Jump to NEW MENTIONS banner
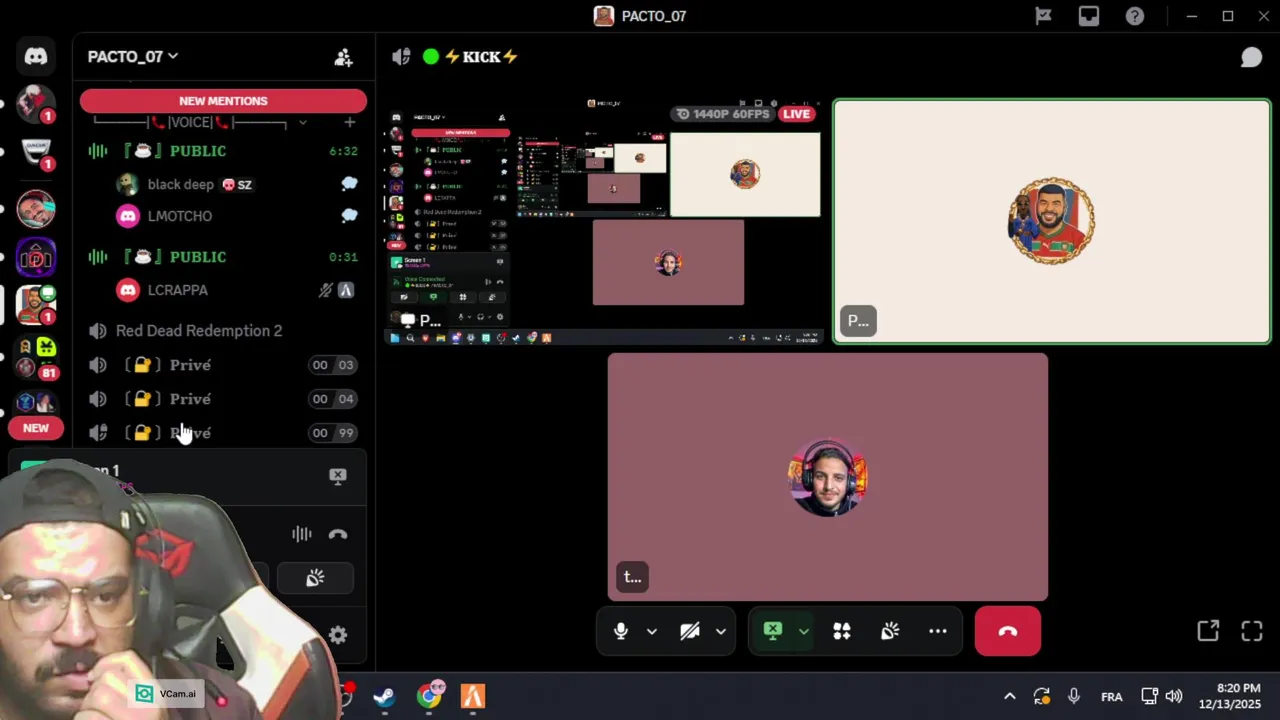The height and width of the screenshot is (720, 1280). pyautogui.click(x=223, y=101)
